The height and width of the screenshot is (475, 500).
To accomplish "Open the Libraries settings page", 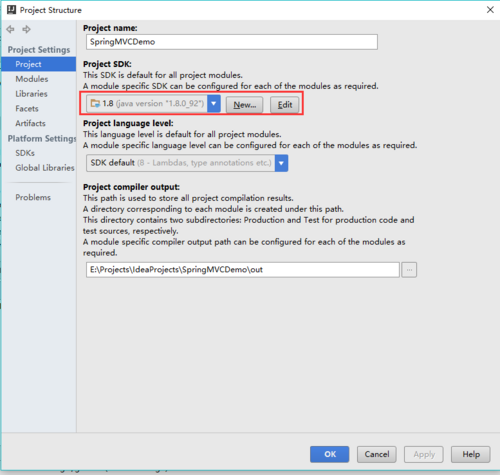I will 31,94.
